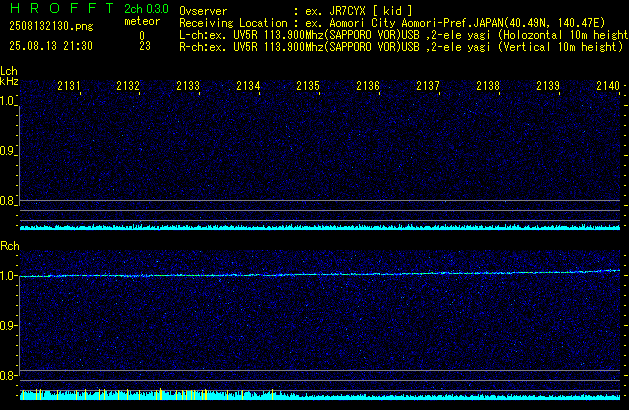Click the 2131 time marker

[x=69, y=85]
